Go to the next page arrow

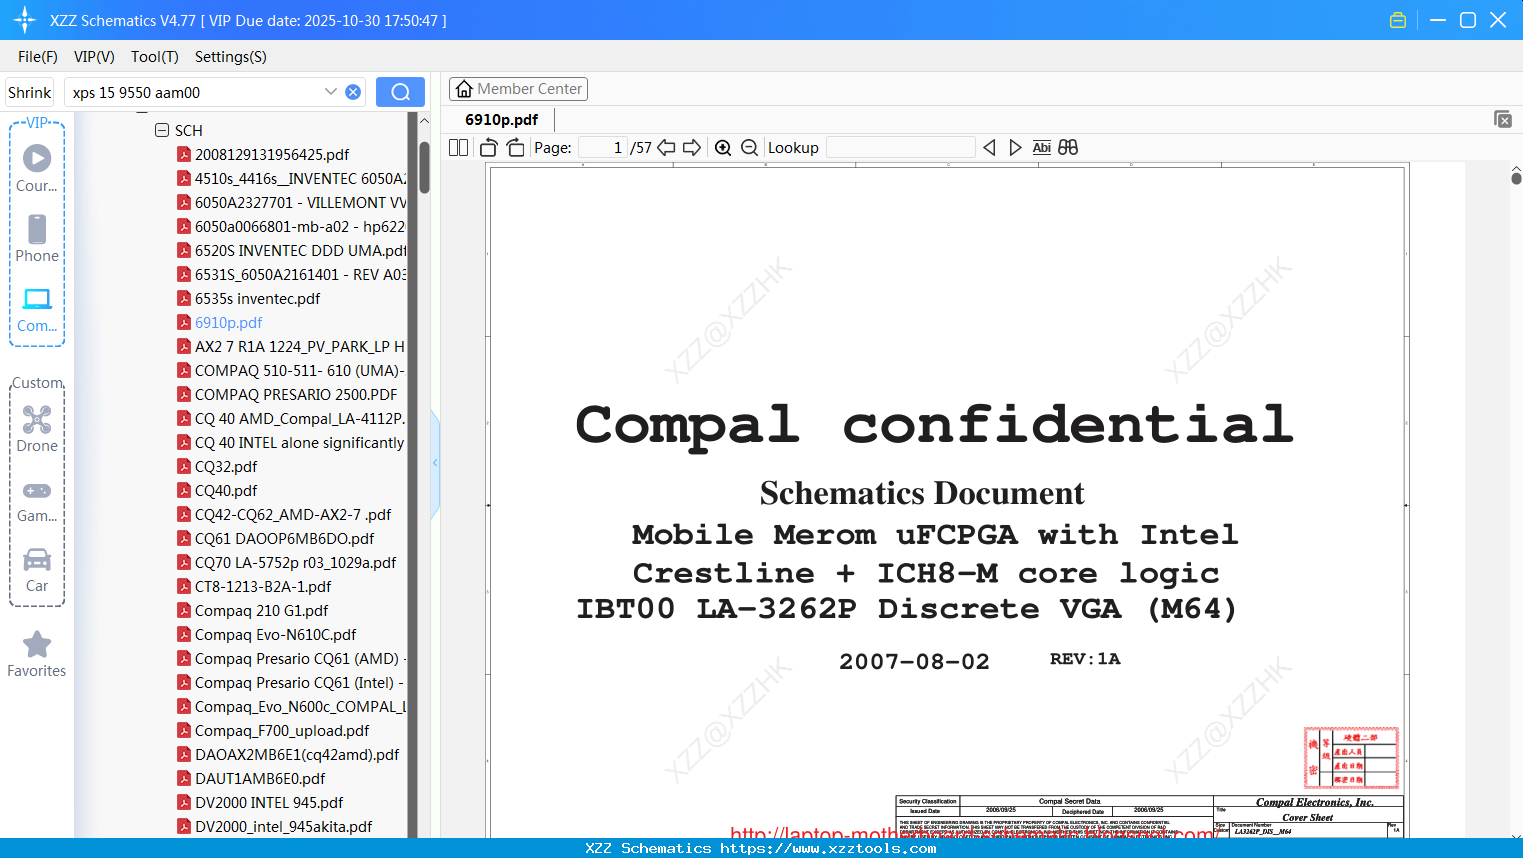(692, 147)
